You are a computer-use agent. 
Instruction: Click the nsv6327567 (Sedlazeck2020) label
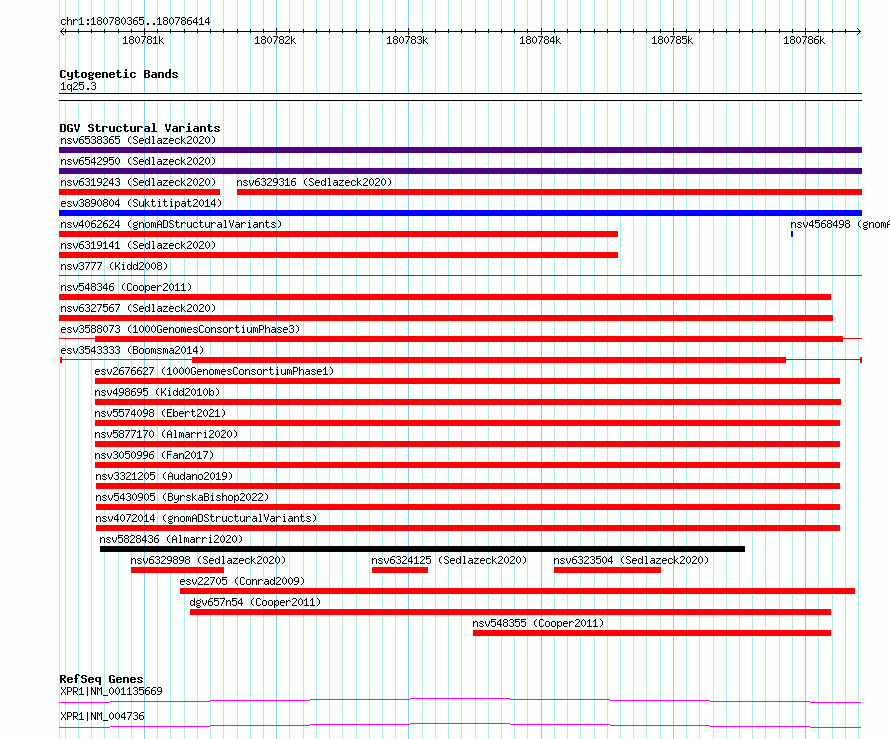[138, 308]
